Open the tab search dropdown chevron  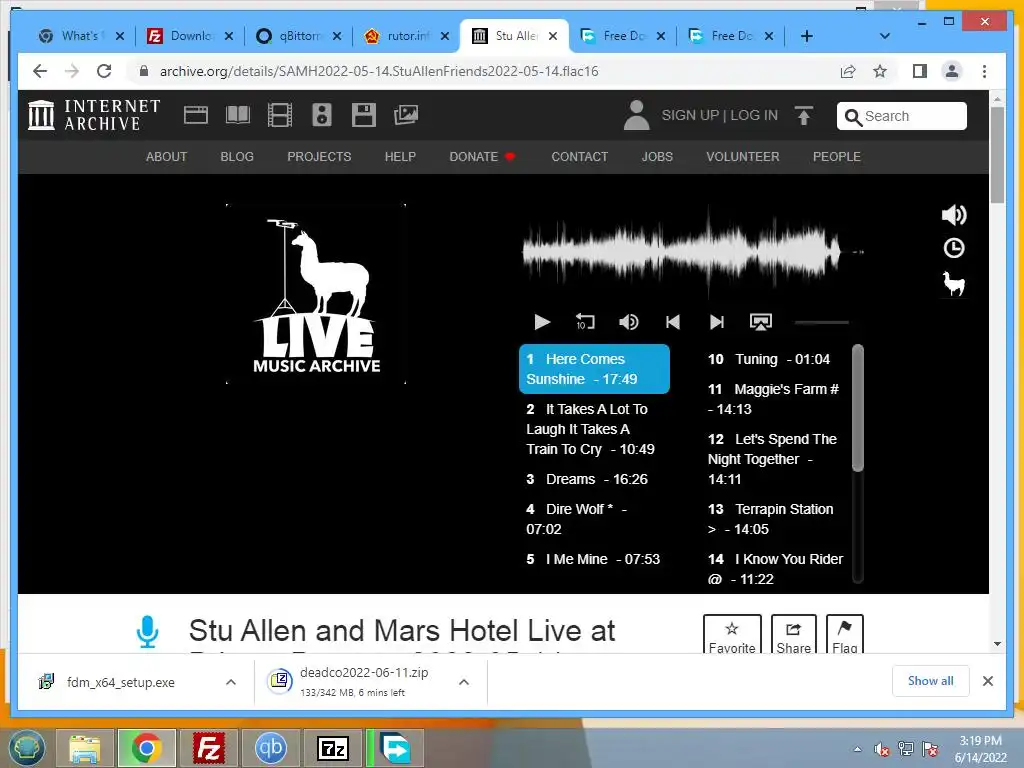884,36
